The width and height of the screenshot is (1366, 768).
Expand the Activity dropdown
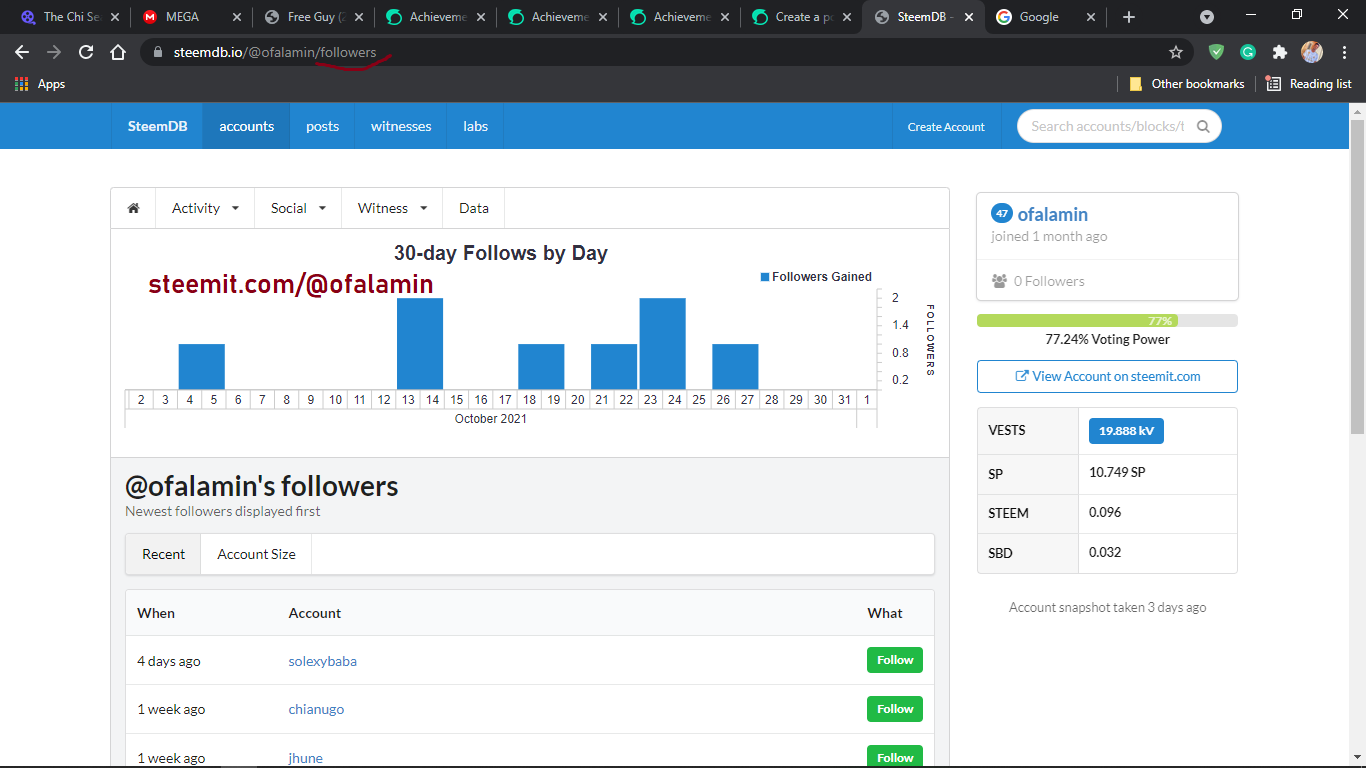(205, 208)
